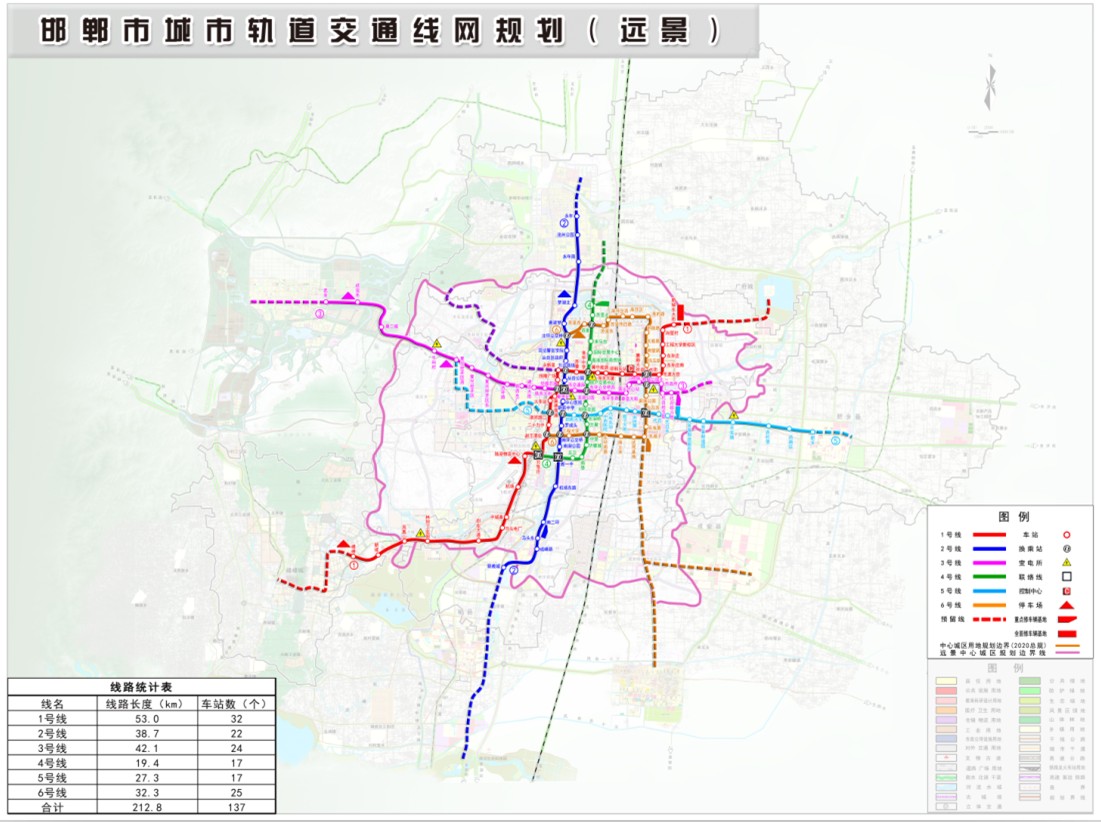Click the 换乘站 transfer station legend icon
The image size is (1101, 822).
(1067, 550)
